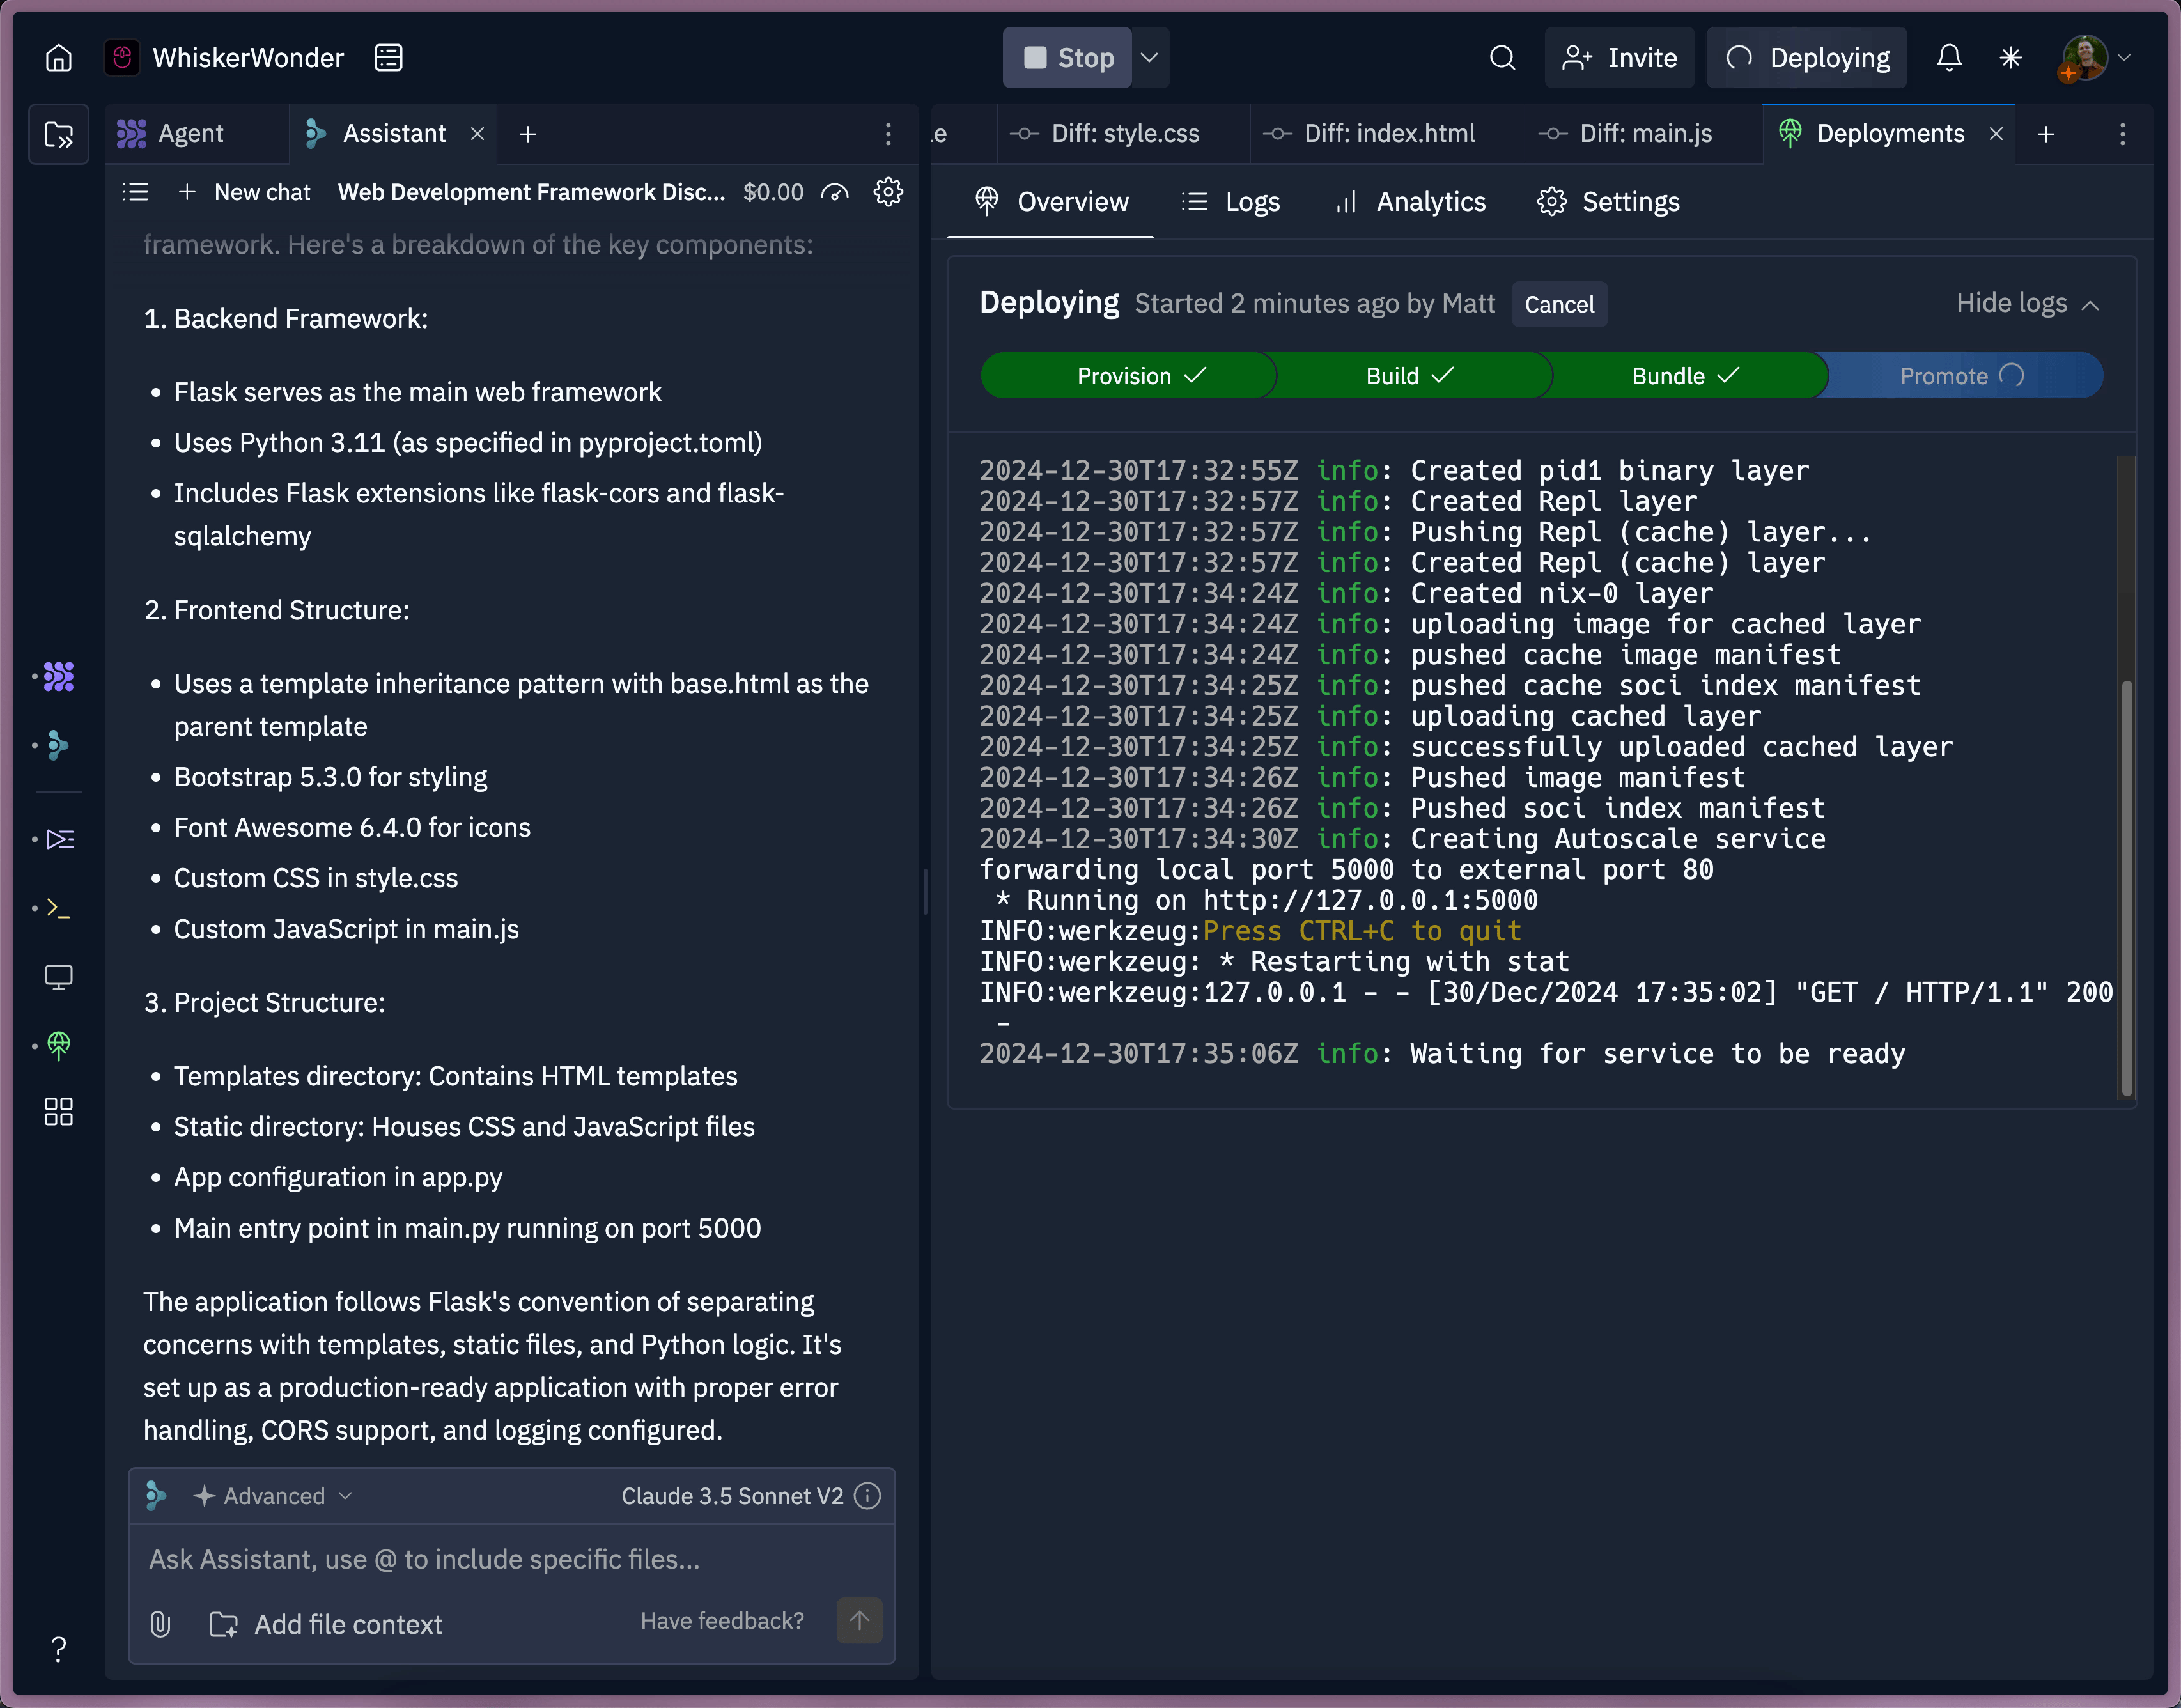Open assistant chat settings gear
This screenshot has height=1708, width=2181.
point(888,192)
